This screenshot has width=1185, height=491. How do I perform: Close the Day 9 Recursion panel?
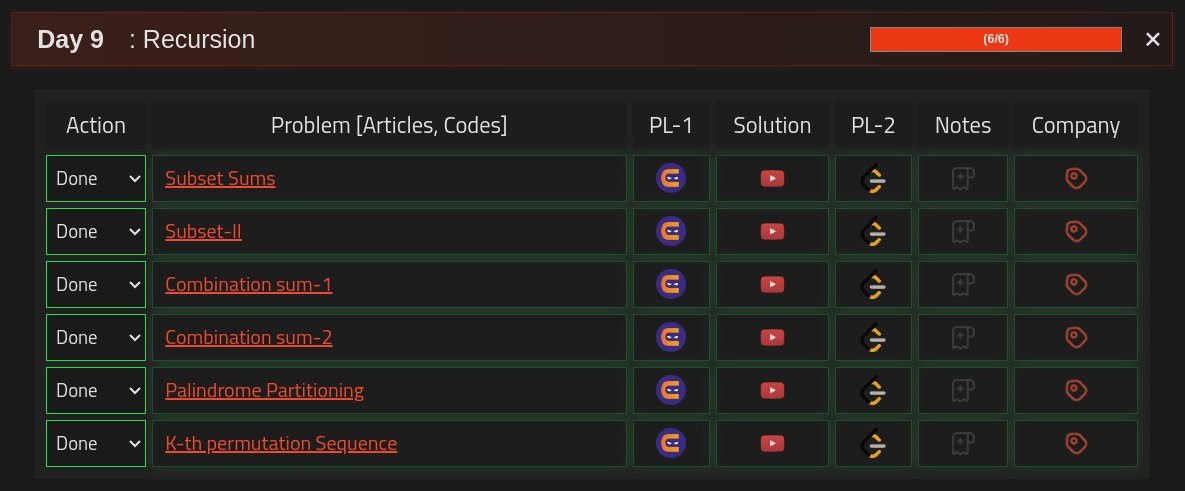[1153, 39]
